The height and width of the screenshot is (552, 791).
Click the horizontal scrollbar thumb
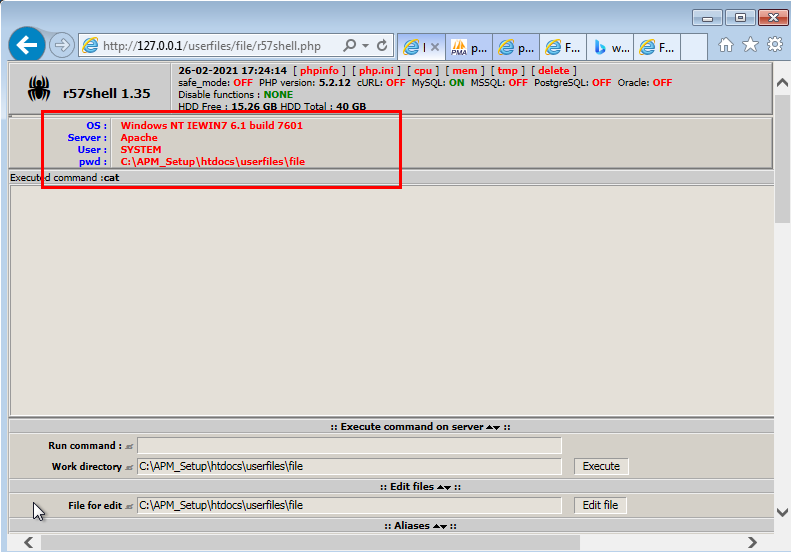[x=310, y=542]
